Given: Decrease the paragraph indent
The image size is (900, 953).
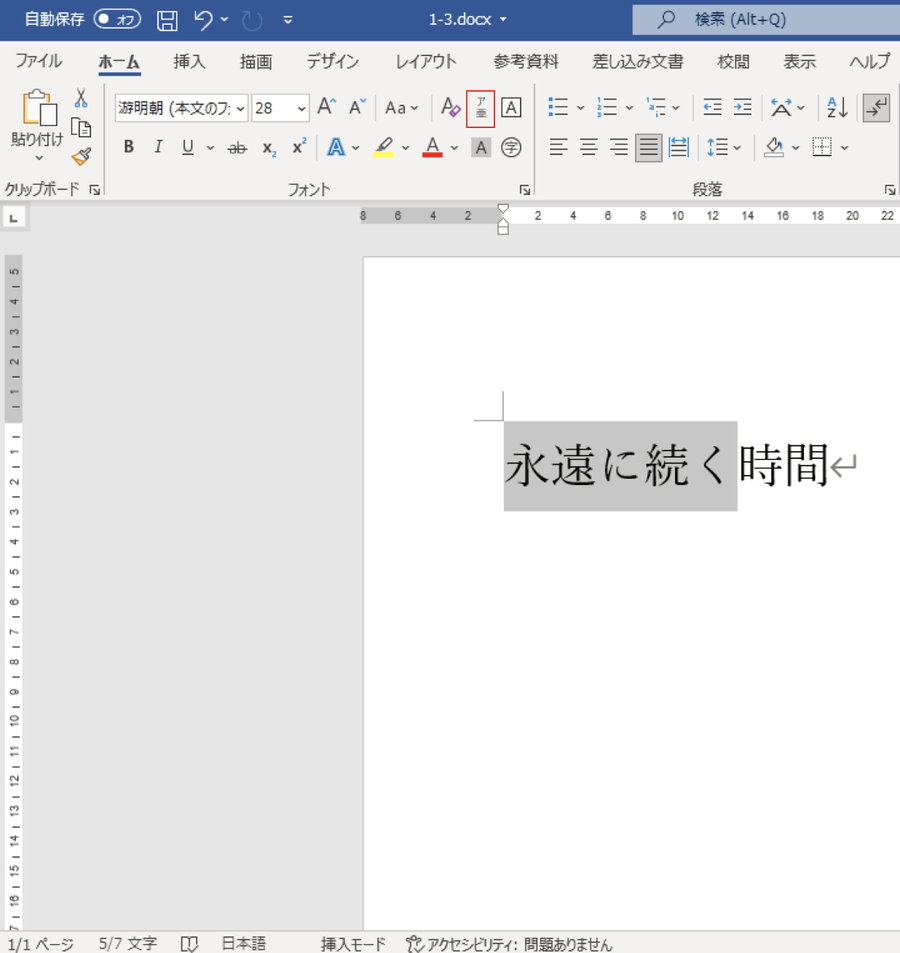Looking at the screenshot, I should click(x=712, y=108).
